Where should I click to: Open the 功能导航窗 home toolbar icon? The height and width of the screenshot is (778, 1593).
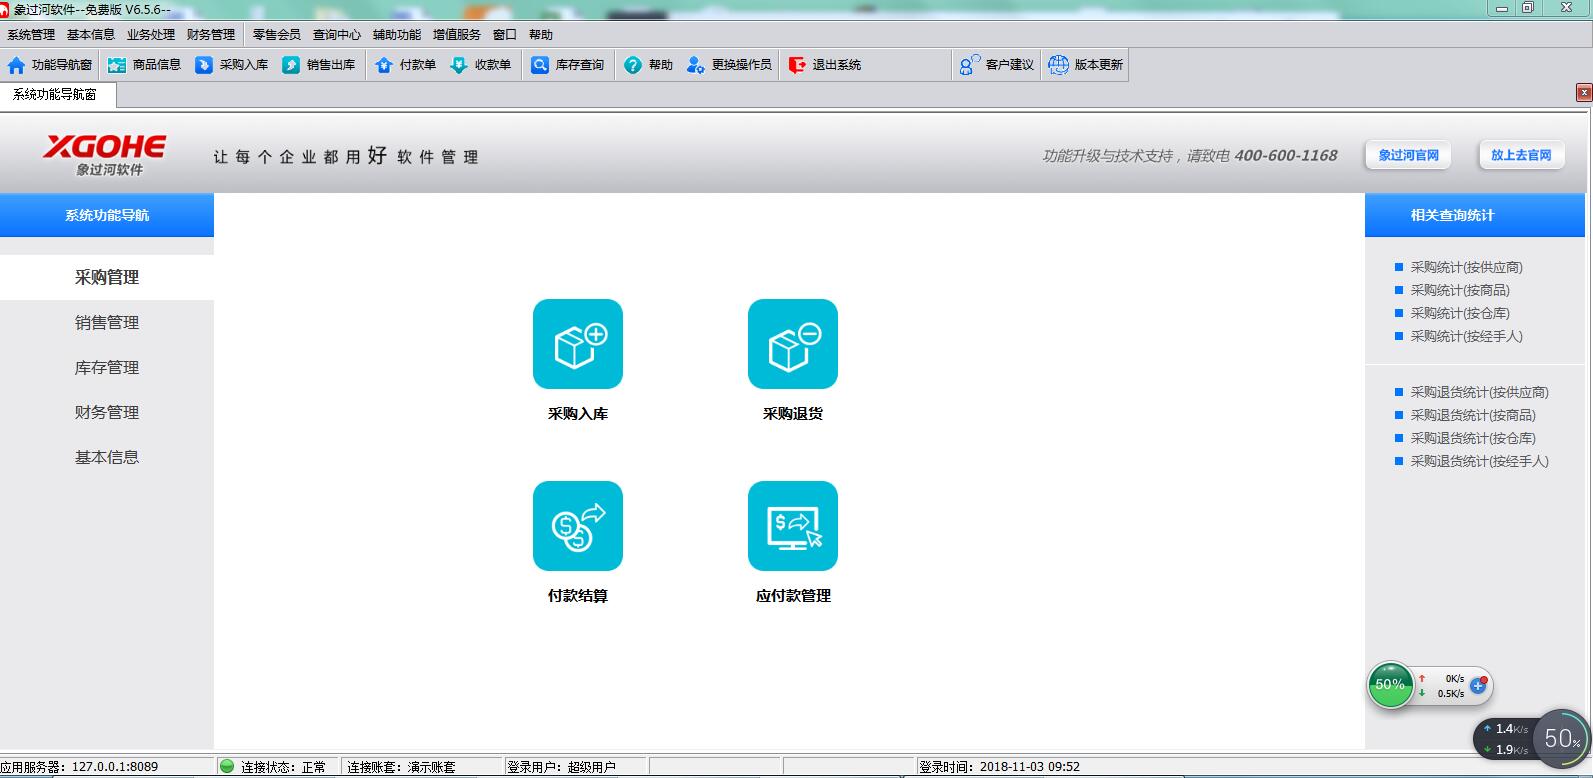(17, 65)
